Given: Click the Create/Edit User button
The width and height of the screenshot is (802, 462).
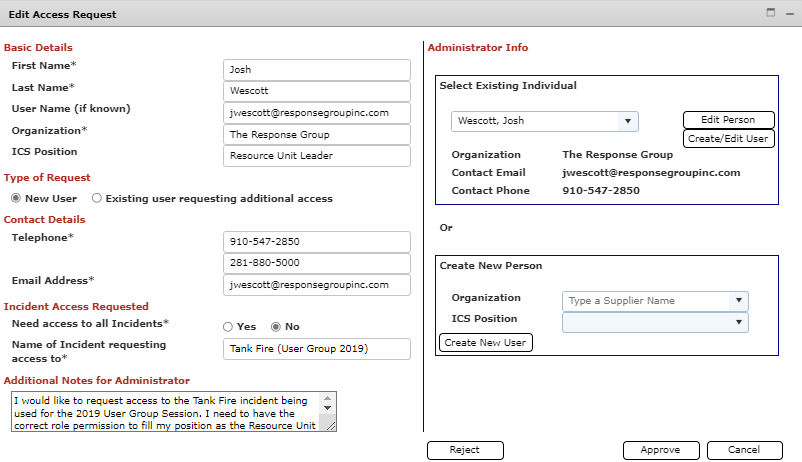Looking at the screenshot, I should [727, 139].
